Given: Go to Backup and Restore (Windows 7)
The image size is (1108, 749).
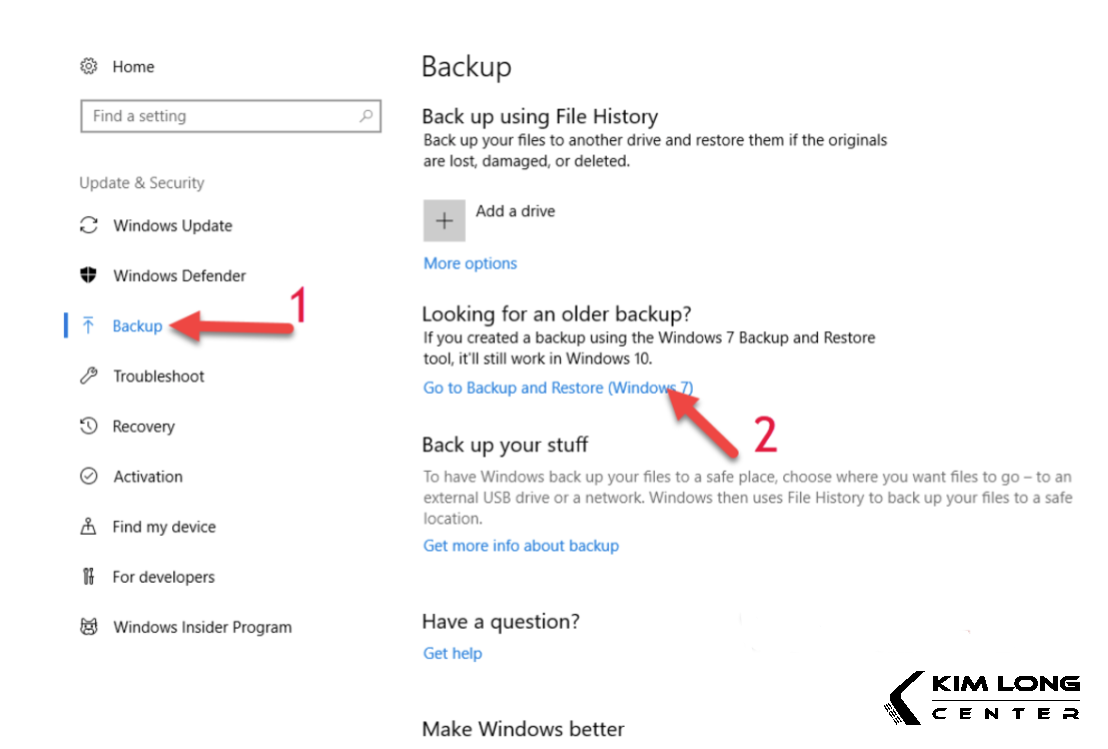Looking at the screenshot, I should point(557,388).
